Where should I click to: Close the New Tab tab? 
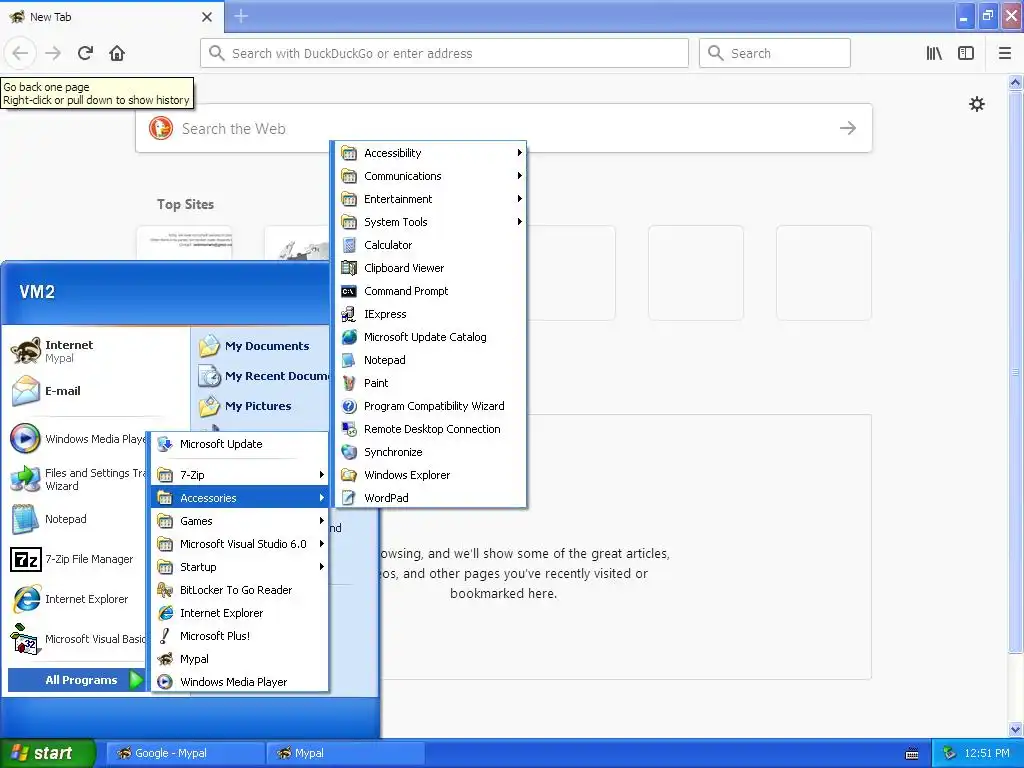[x=207, y=17]
